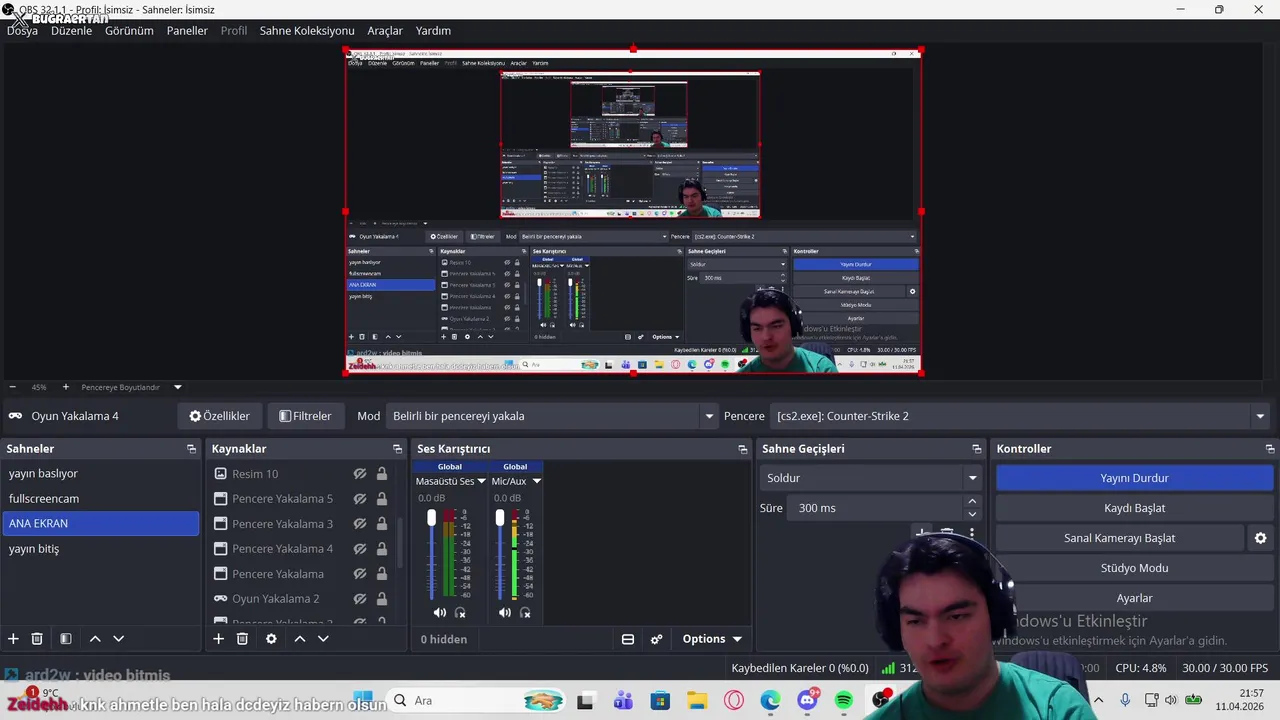This screenshot has width=1280, height=720.
Task: Open Discord from the taskbar
Action: pyautogui.click(x=807, y=700)
